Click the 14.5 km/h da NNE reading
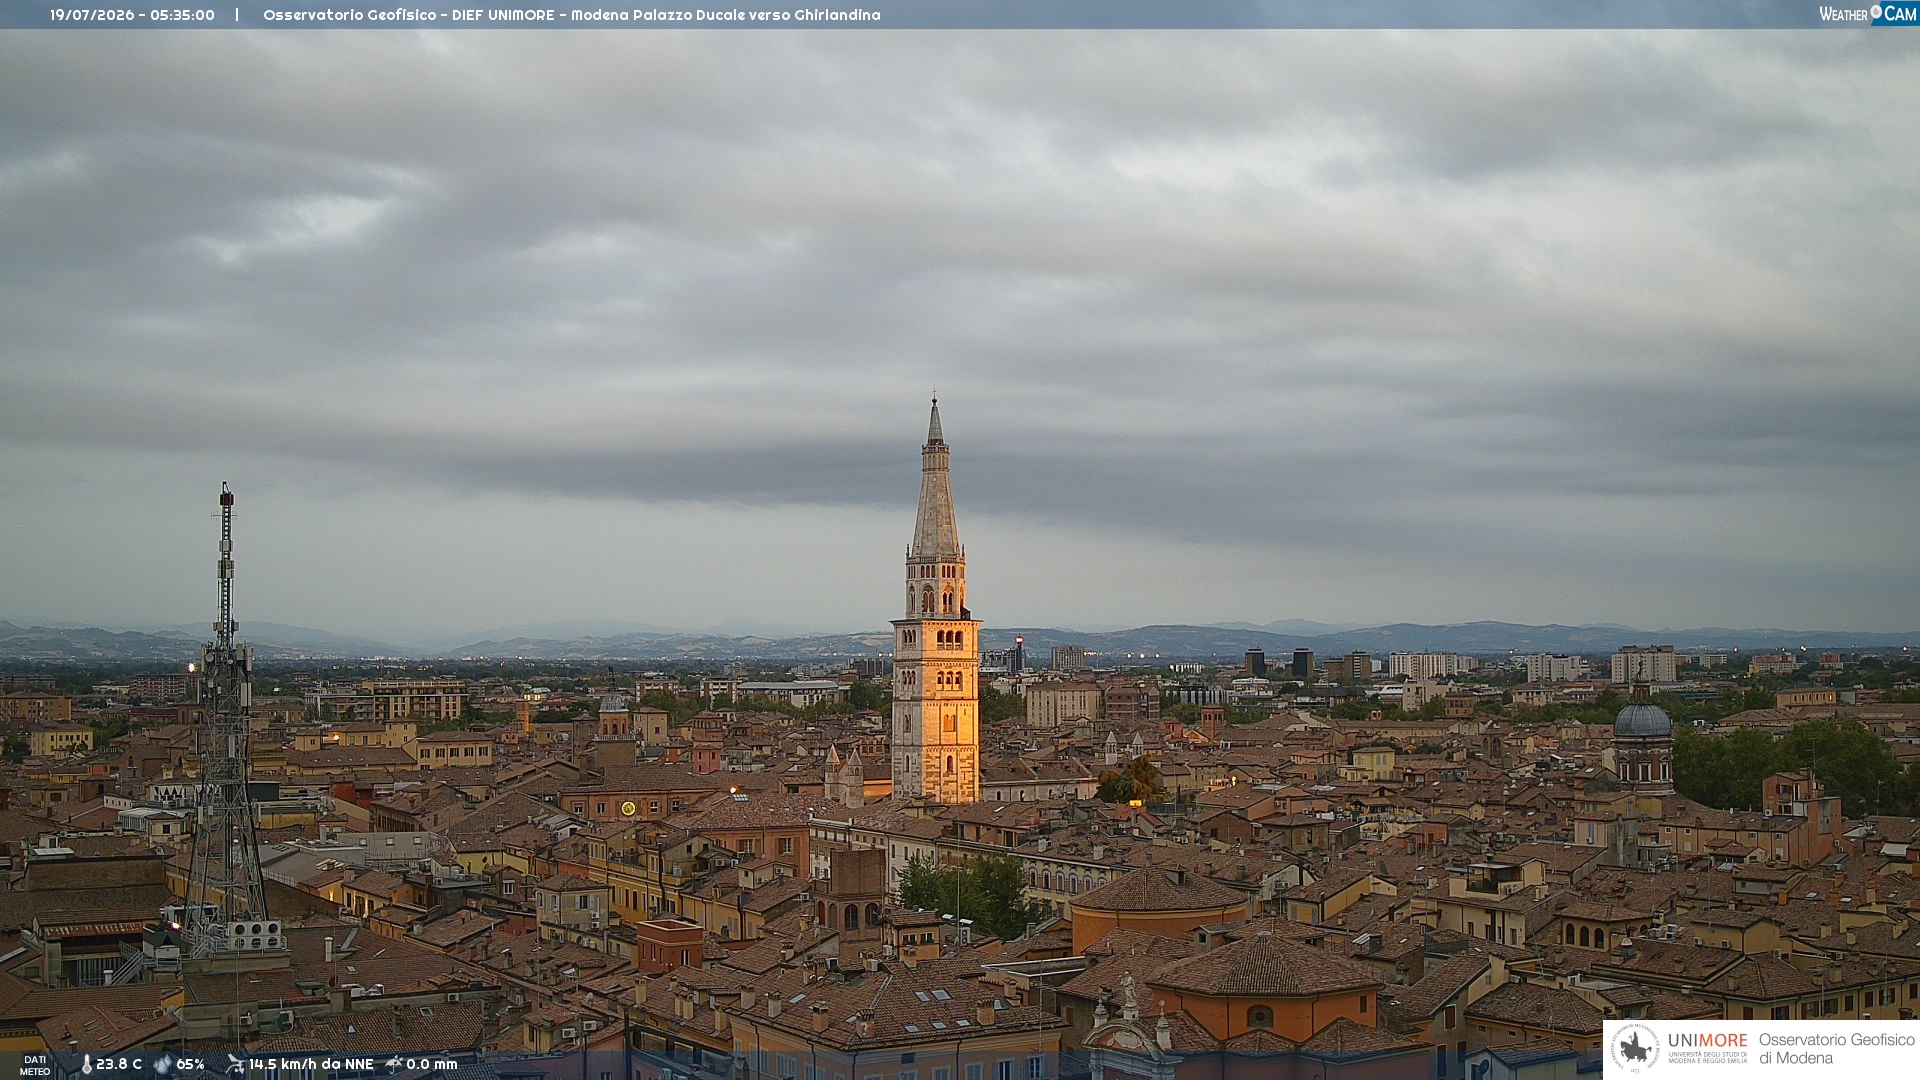 pos(311,1064)
